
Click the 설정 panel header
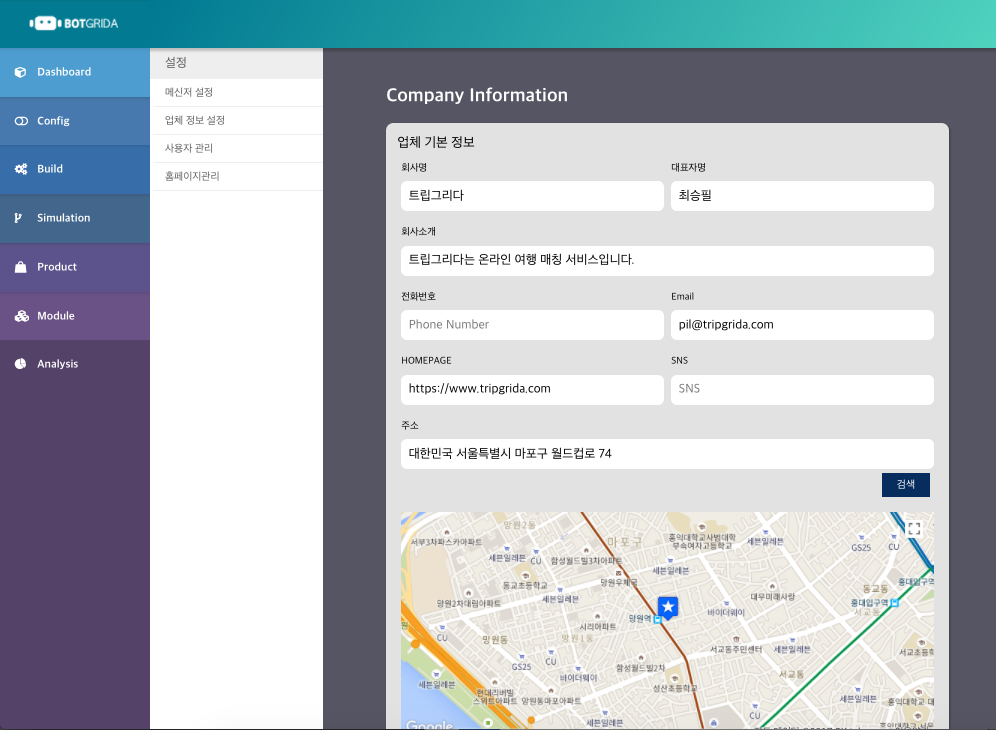click(x=236, y=63)
